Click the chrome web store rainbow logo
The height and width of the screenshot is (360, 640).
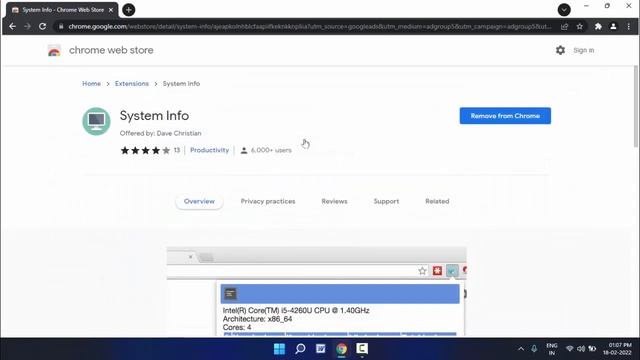point(54,51)
